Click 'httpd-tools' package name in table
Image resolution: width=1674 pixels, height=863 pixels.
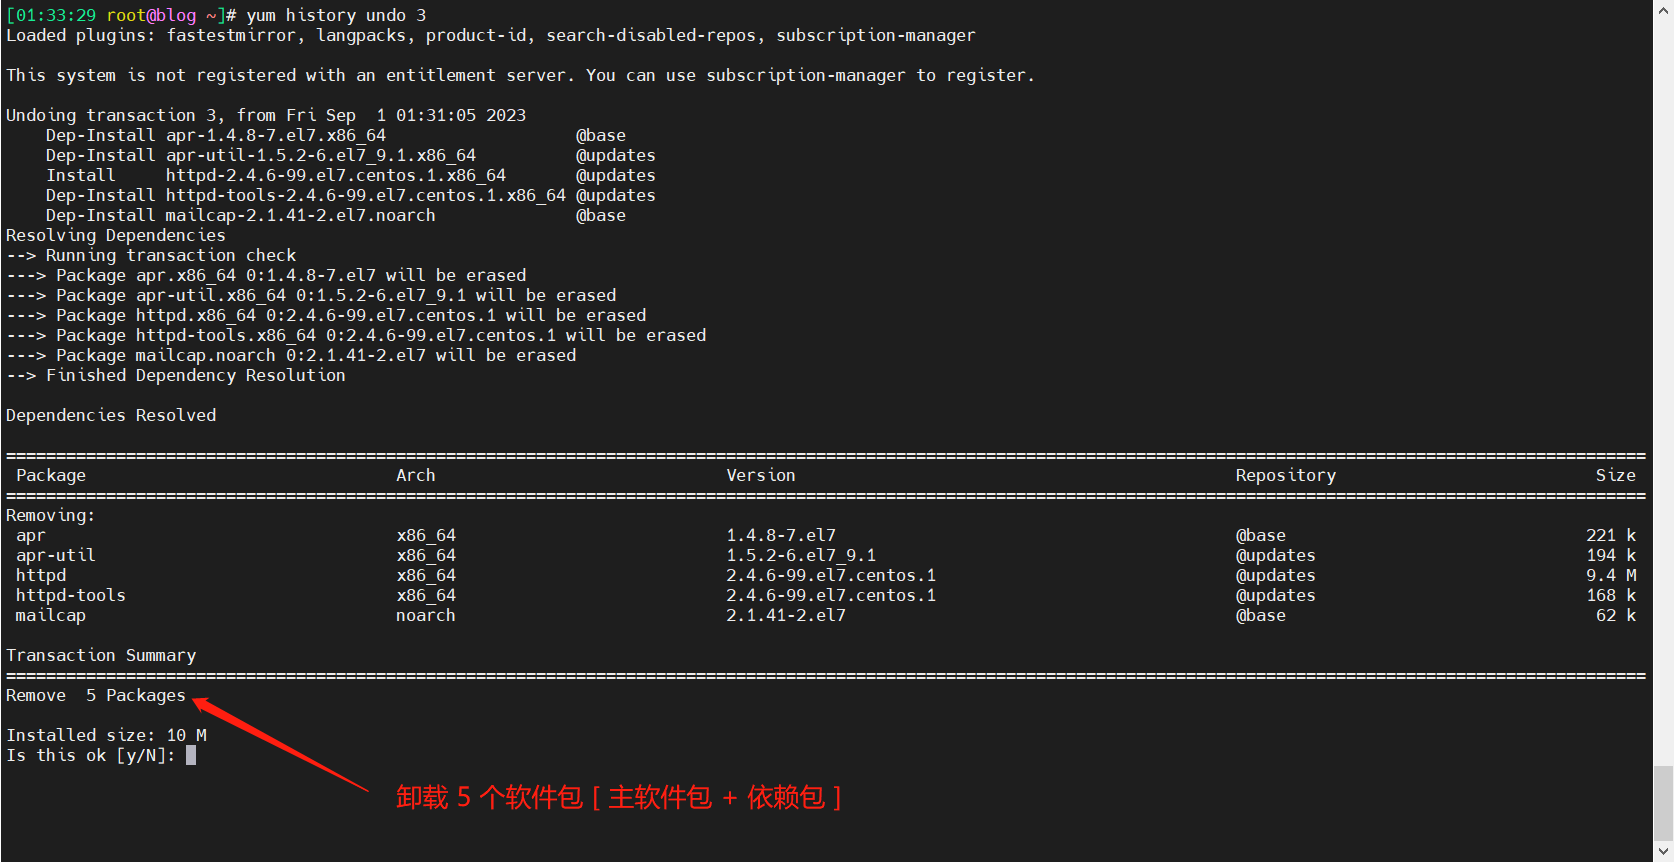[71, 595]
